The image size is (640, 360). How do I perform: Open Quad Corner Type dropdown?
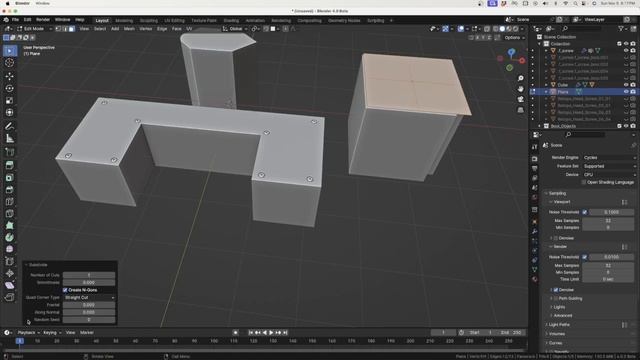tap(89, 298)
